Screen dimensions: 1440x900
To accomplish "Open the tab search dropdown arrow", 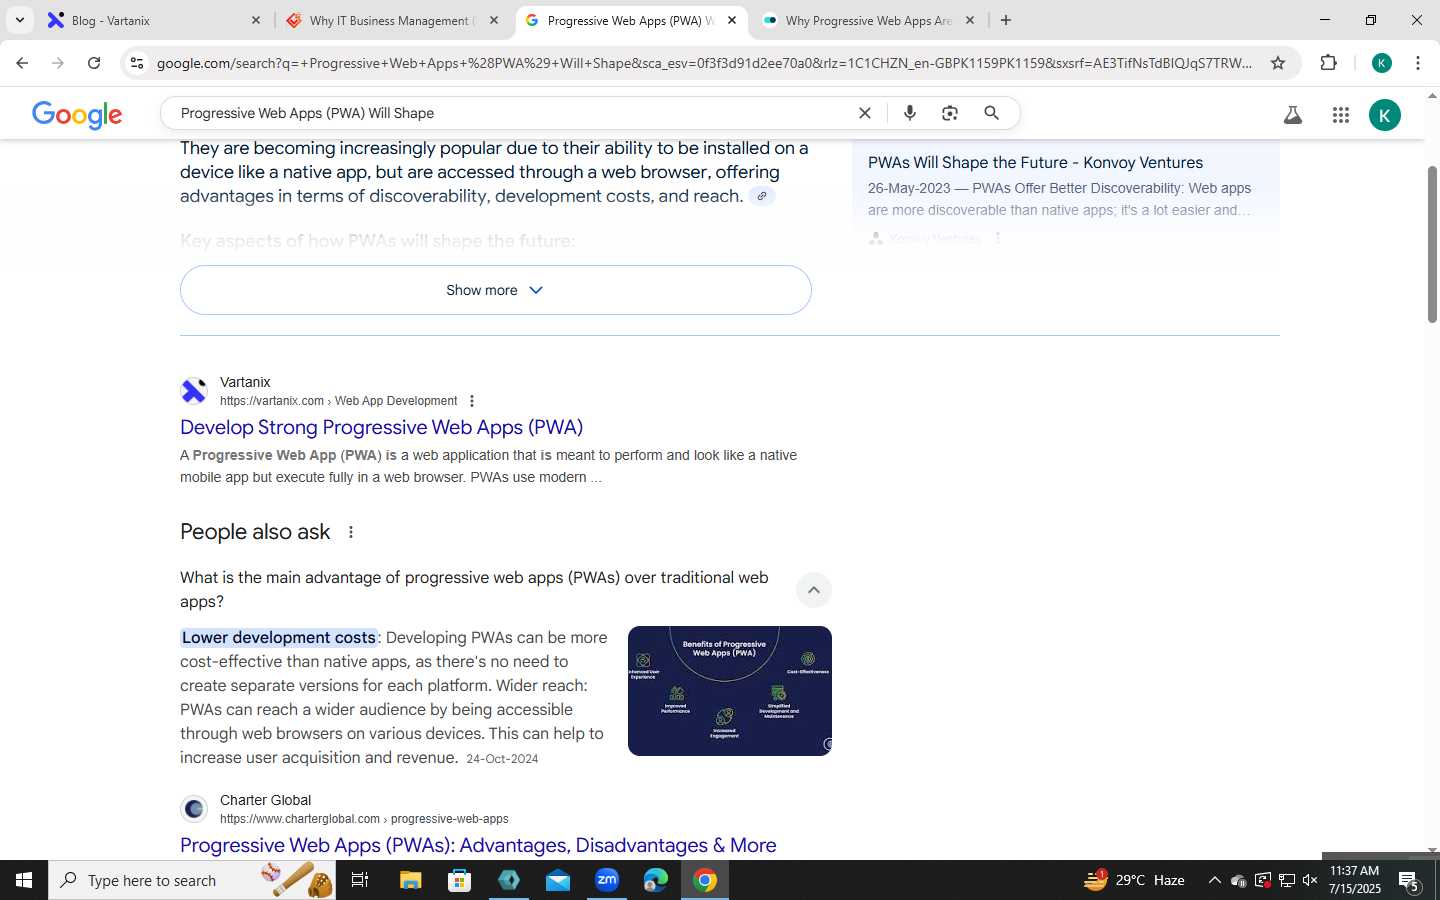I will pos(19,20).
